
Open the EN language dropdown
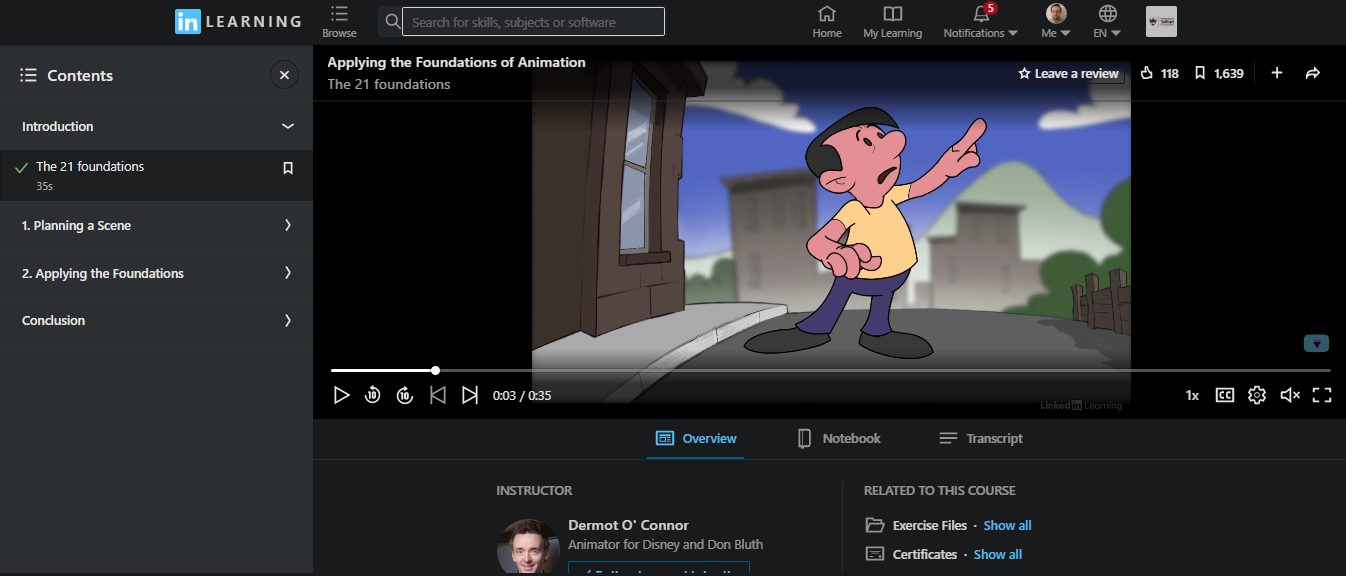(x=1107, y=21)
